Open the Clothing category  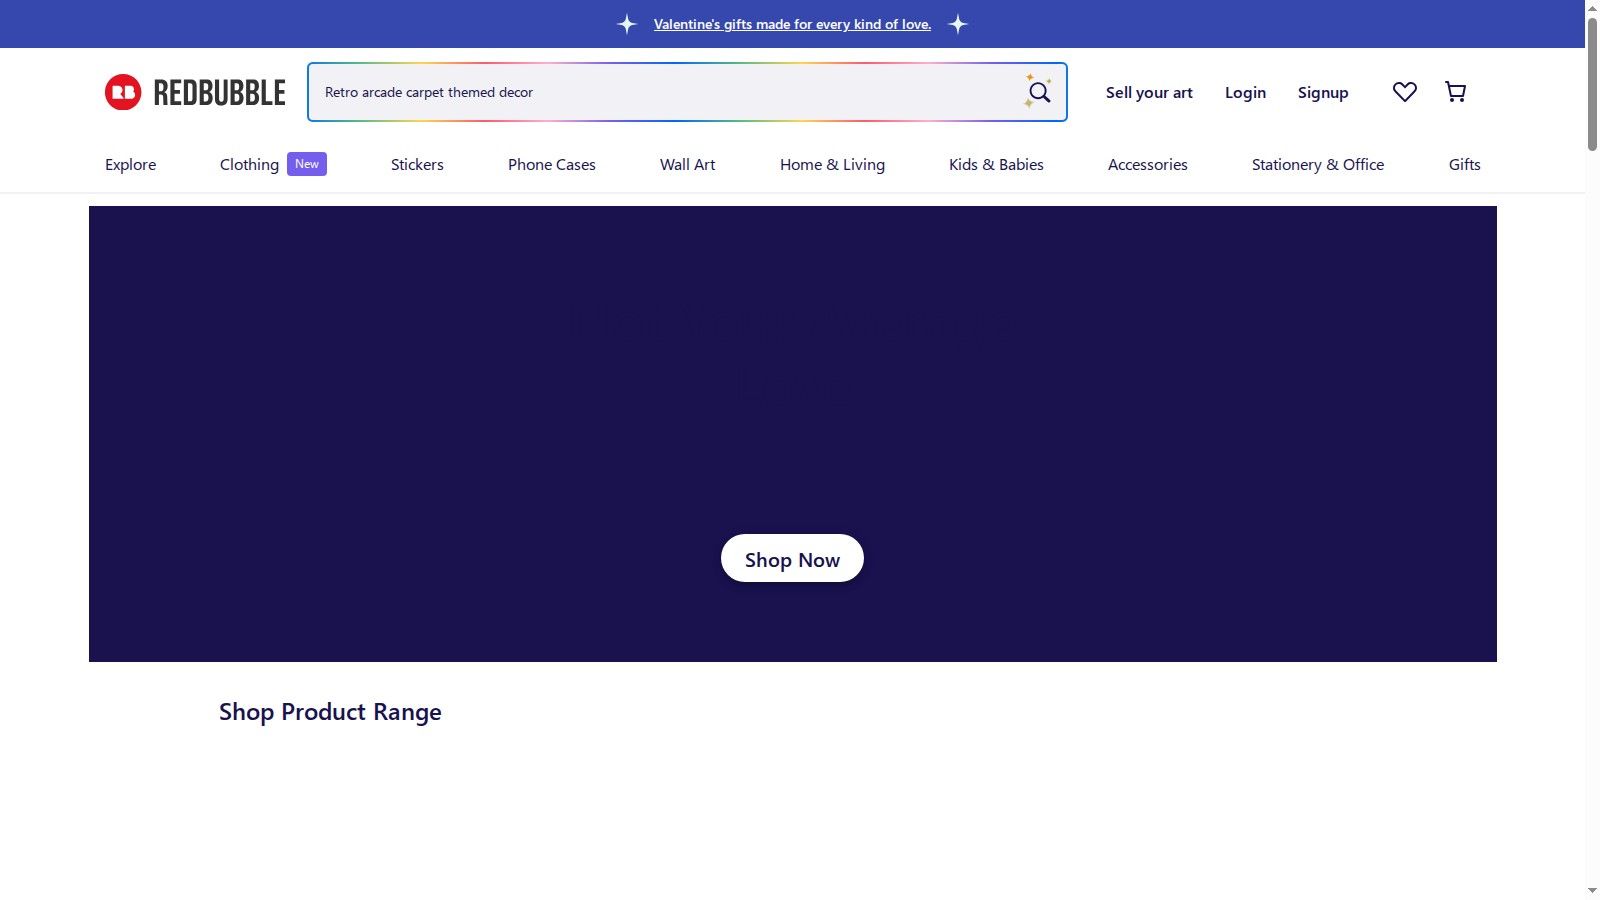tap(249, 165)
